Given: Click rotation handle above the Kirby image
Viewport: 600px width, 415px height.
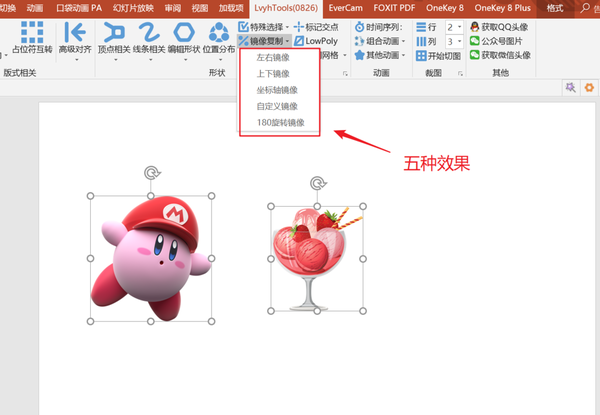Looking at the screenshot, I should pos(152,173).
